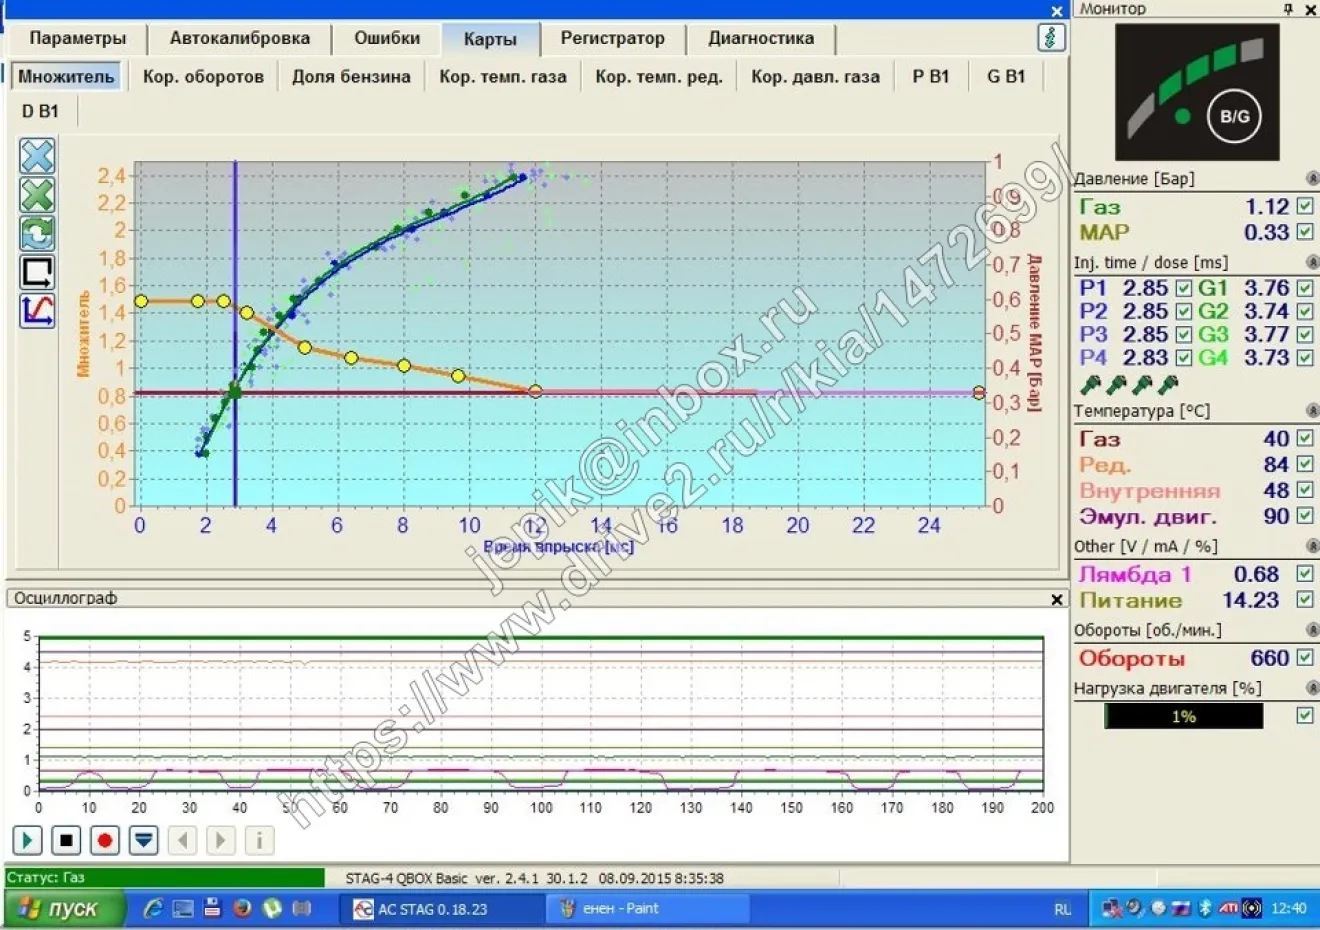Click the blue save-down arrow oscilloscope icon
This screenshot has height=930, width=1320.
click(144, 840)
